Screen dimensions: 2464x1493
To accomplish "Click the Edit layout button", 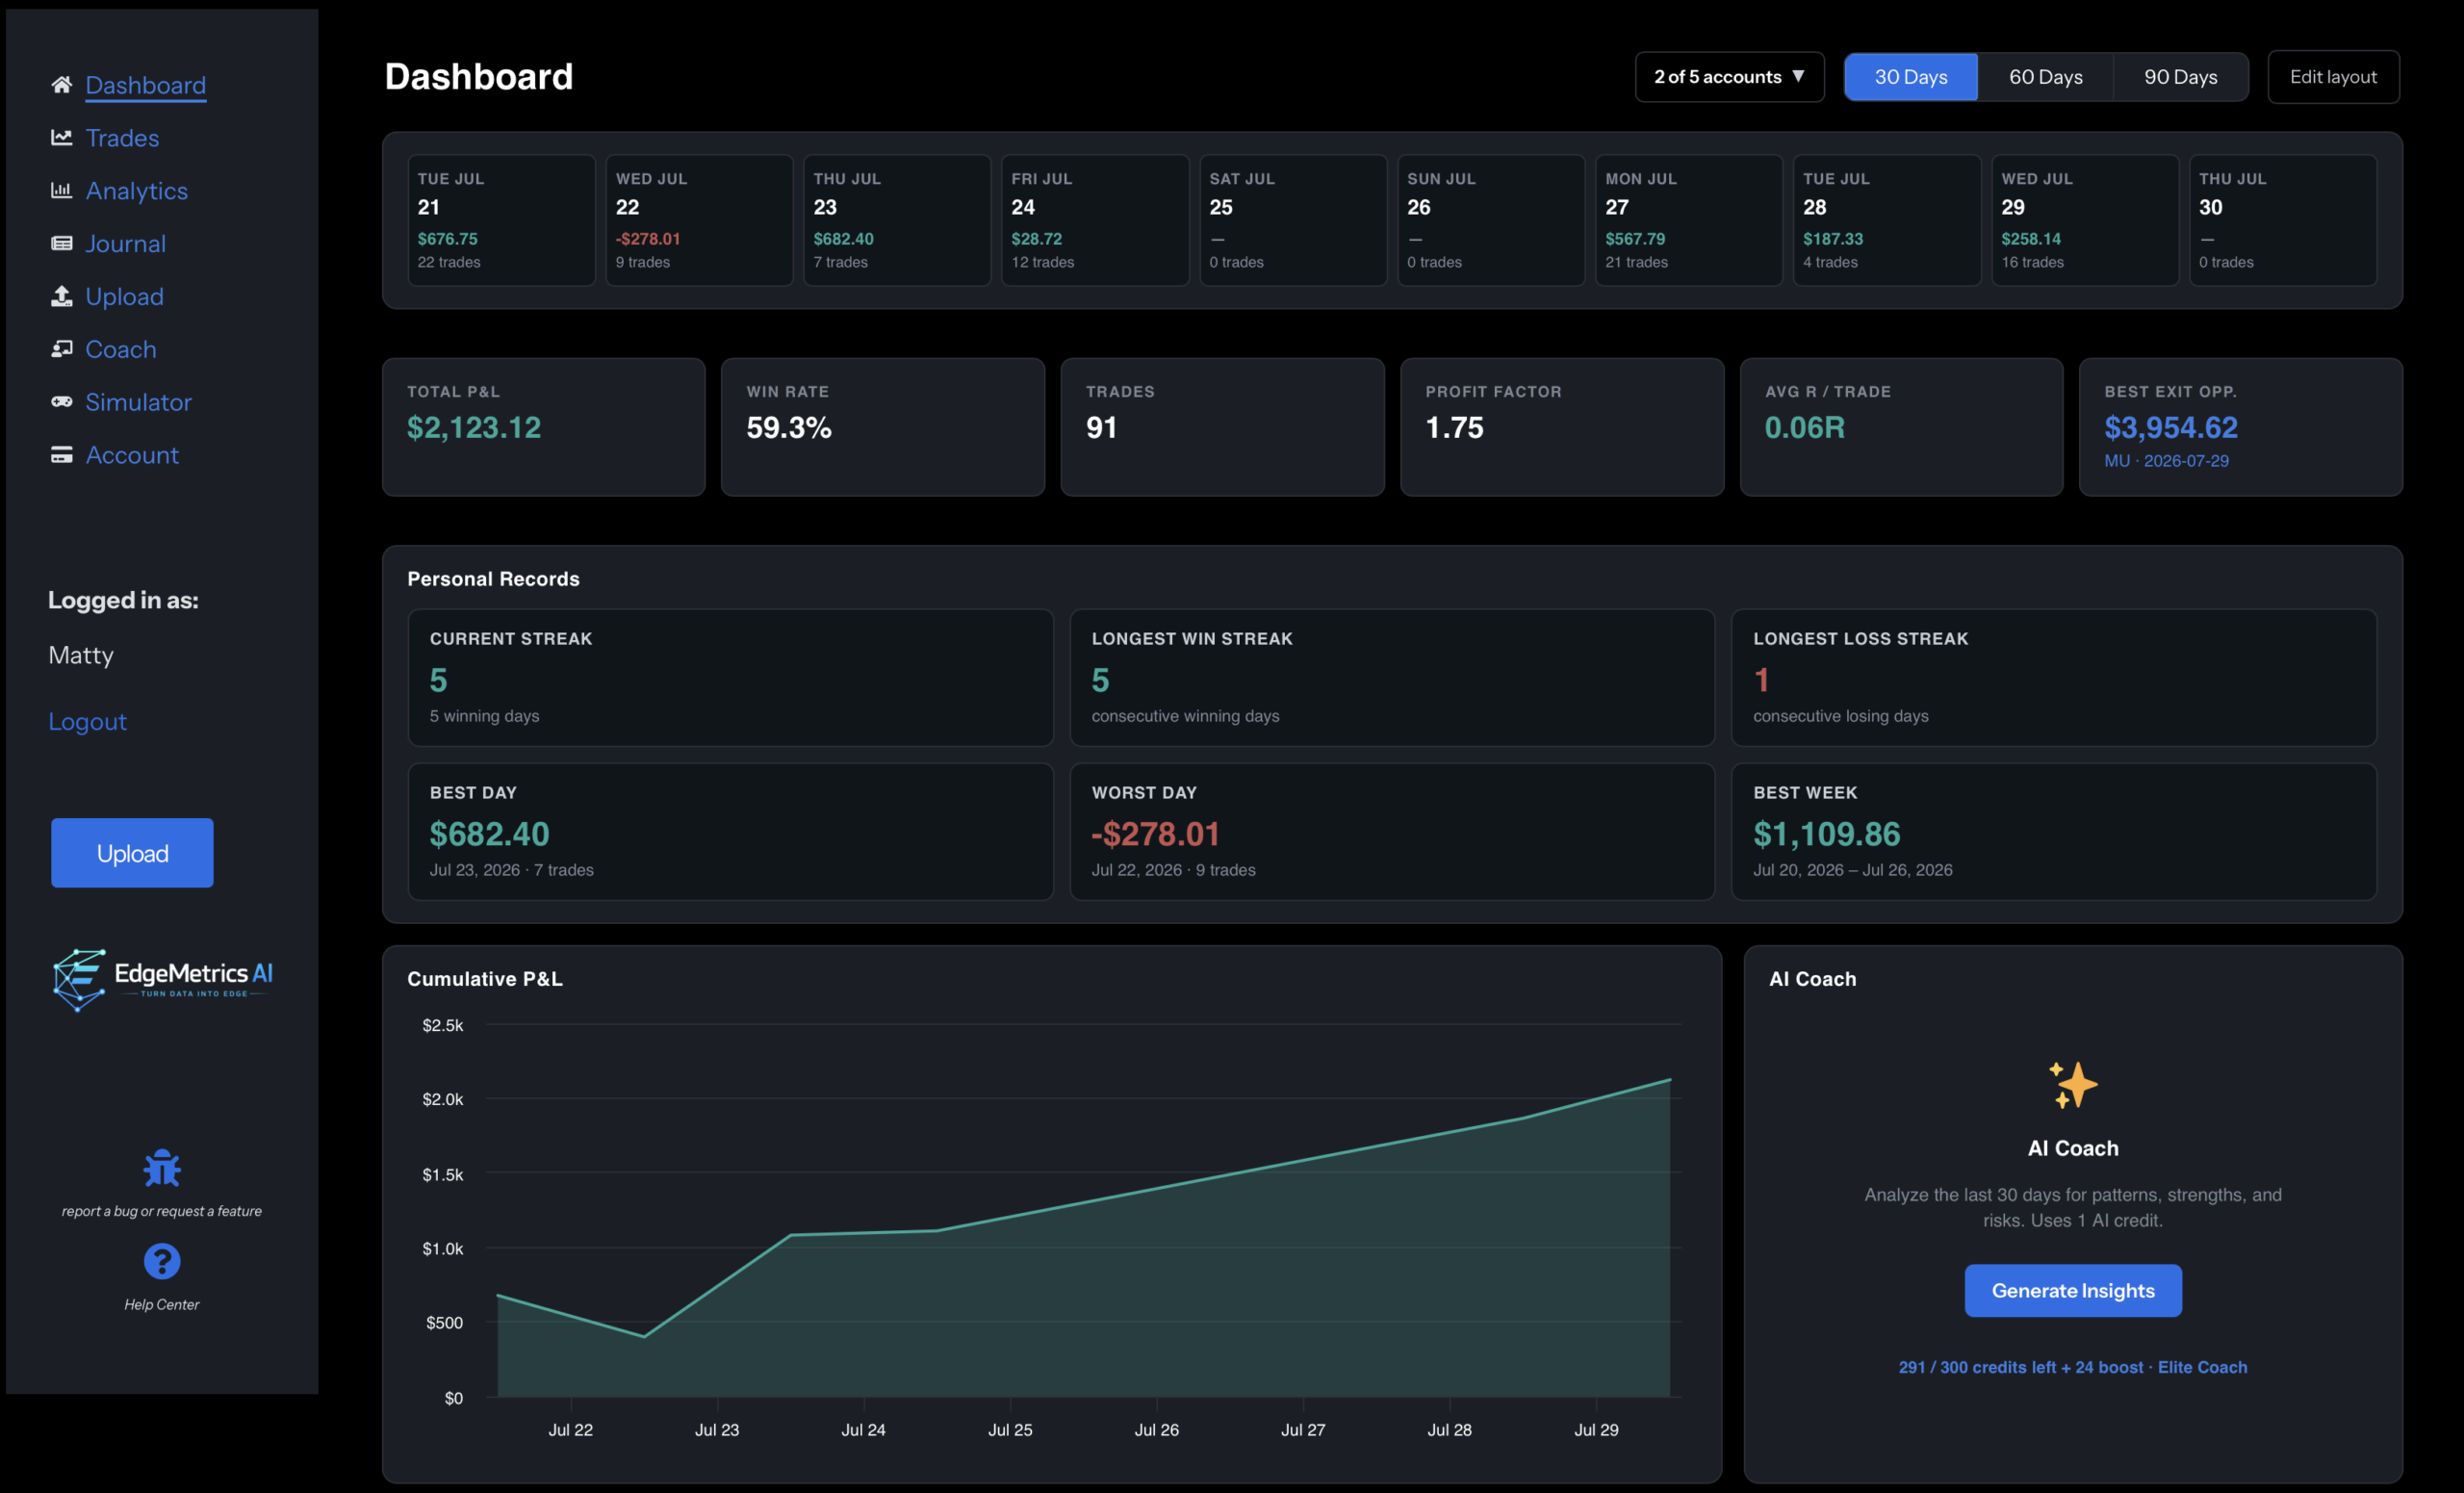I will [2333, 77].
